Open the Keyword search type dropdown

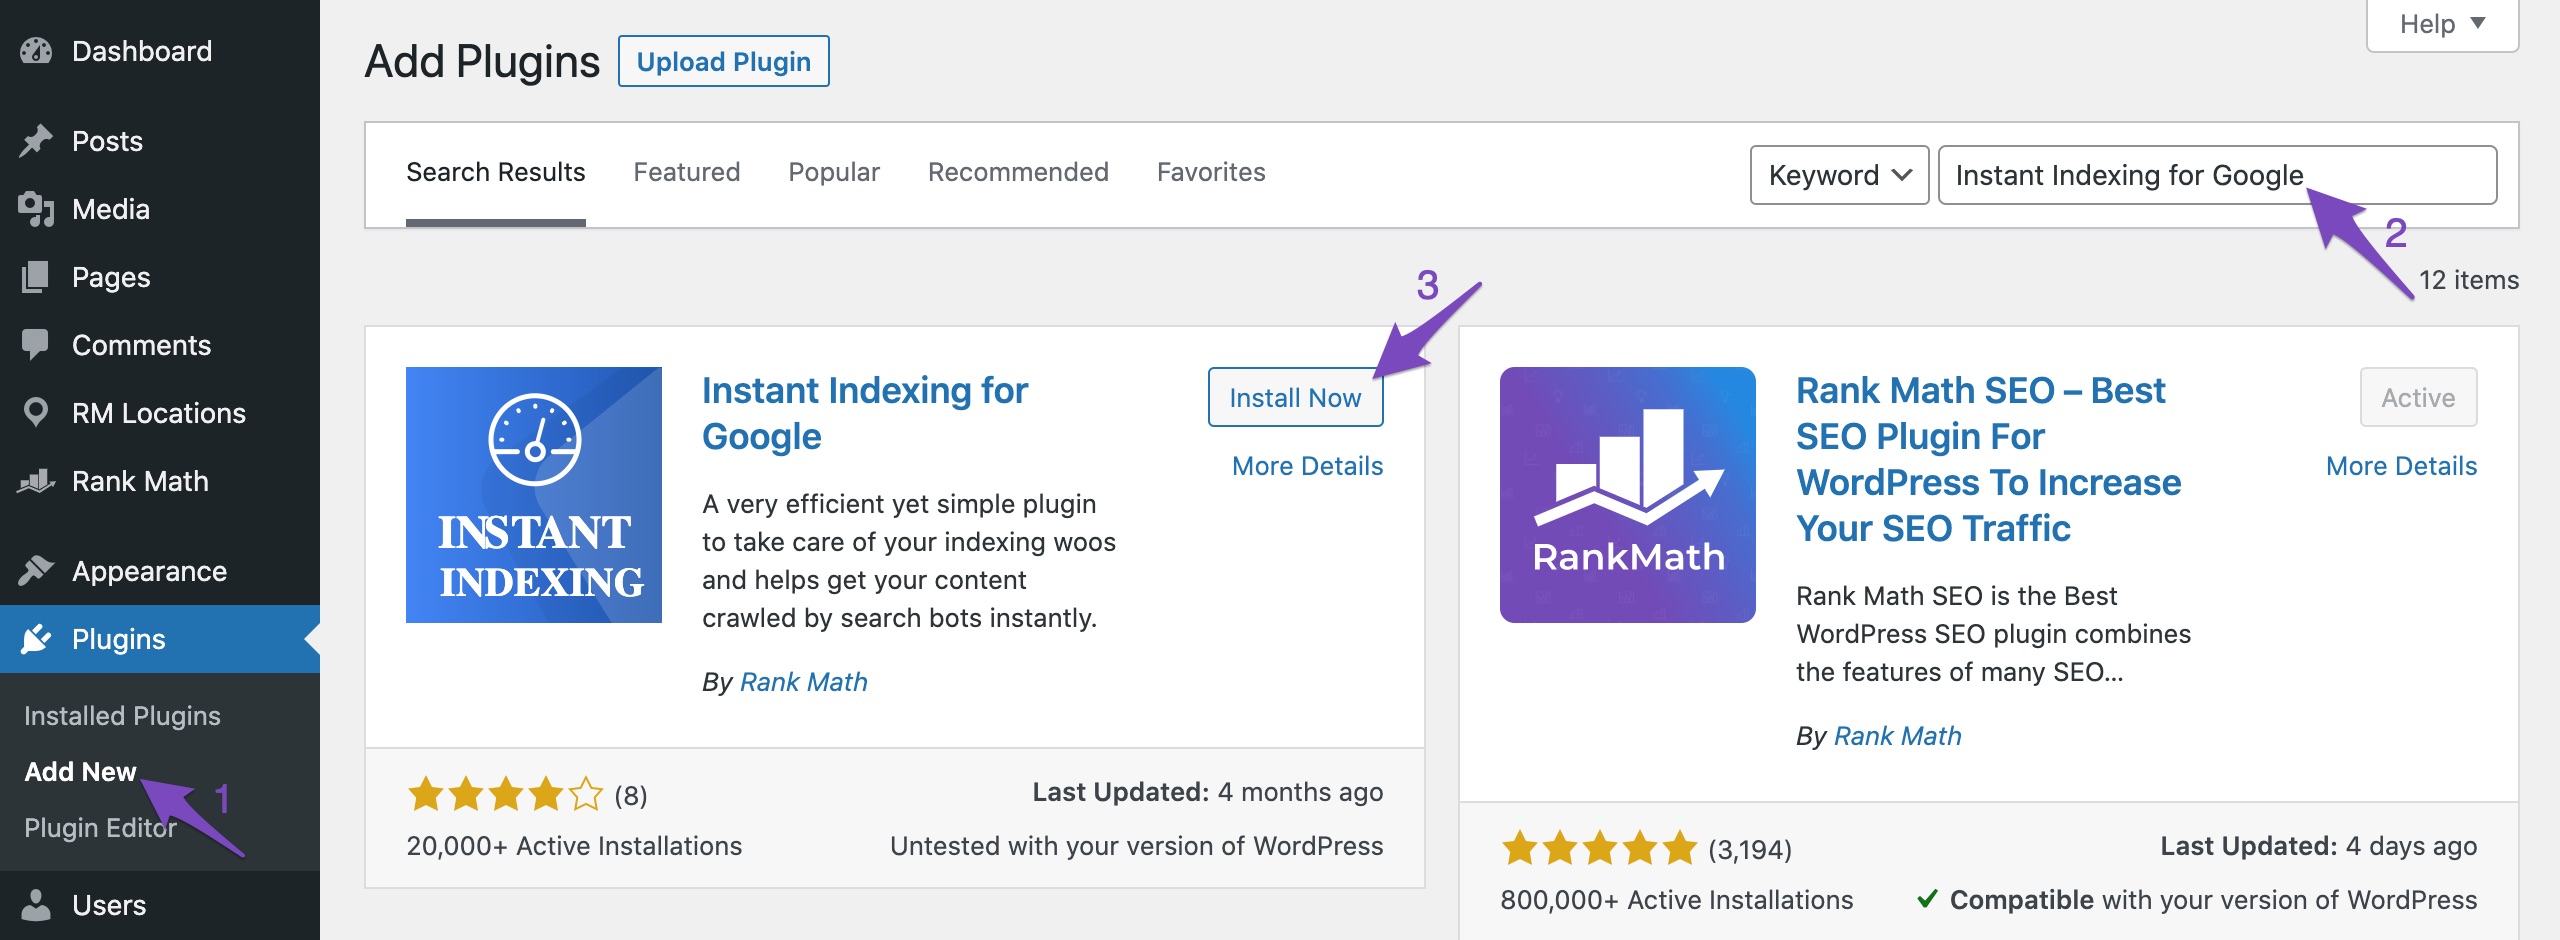1838,175
